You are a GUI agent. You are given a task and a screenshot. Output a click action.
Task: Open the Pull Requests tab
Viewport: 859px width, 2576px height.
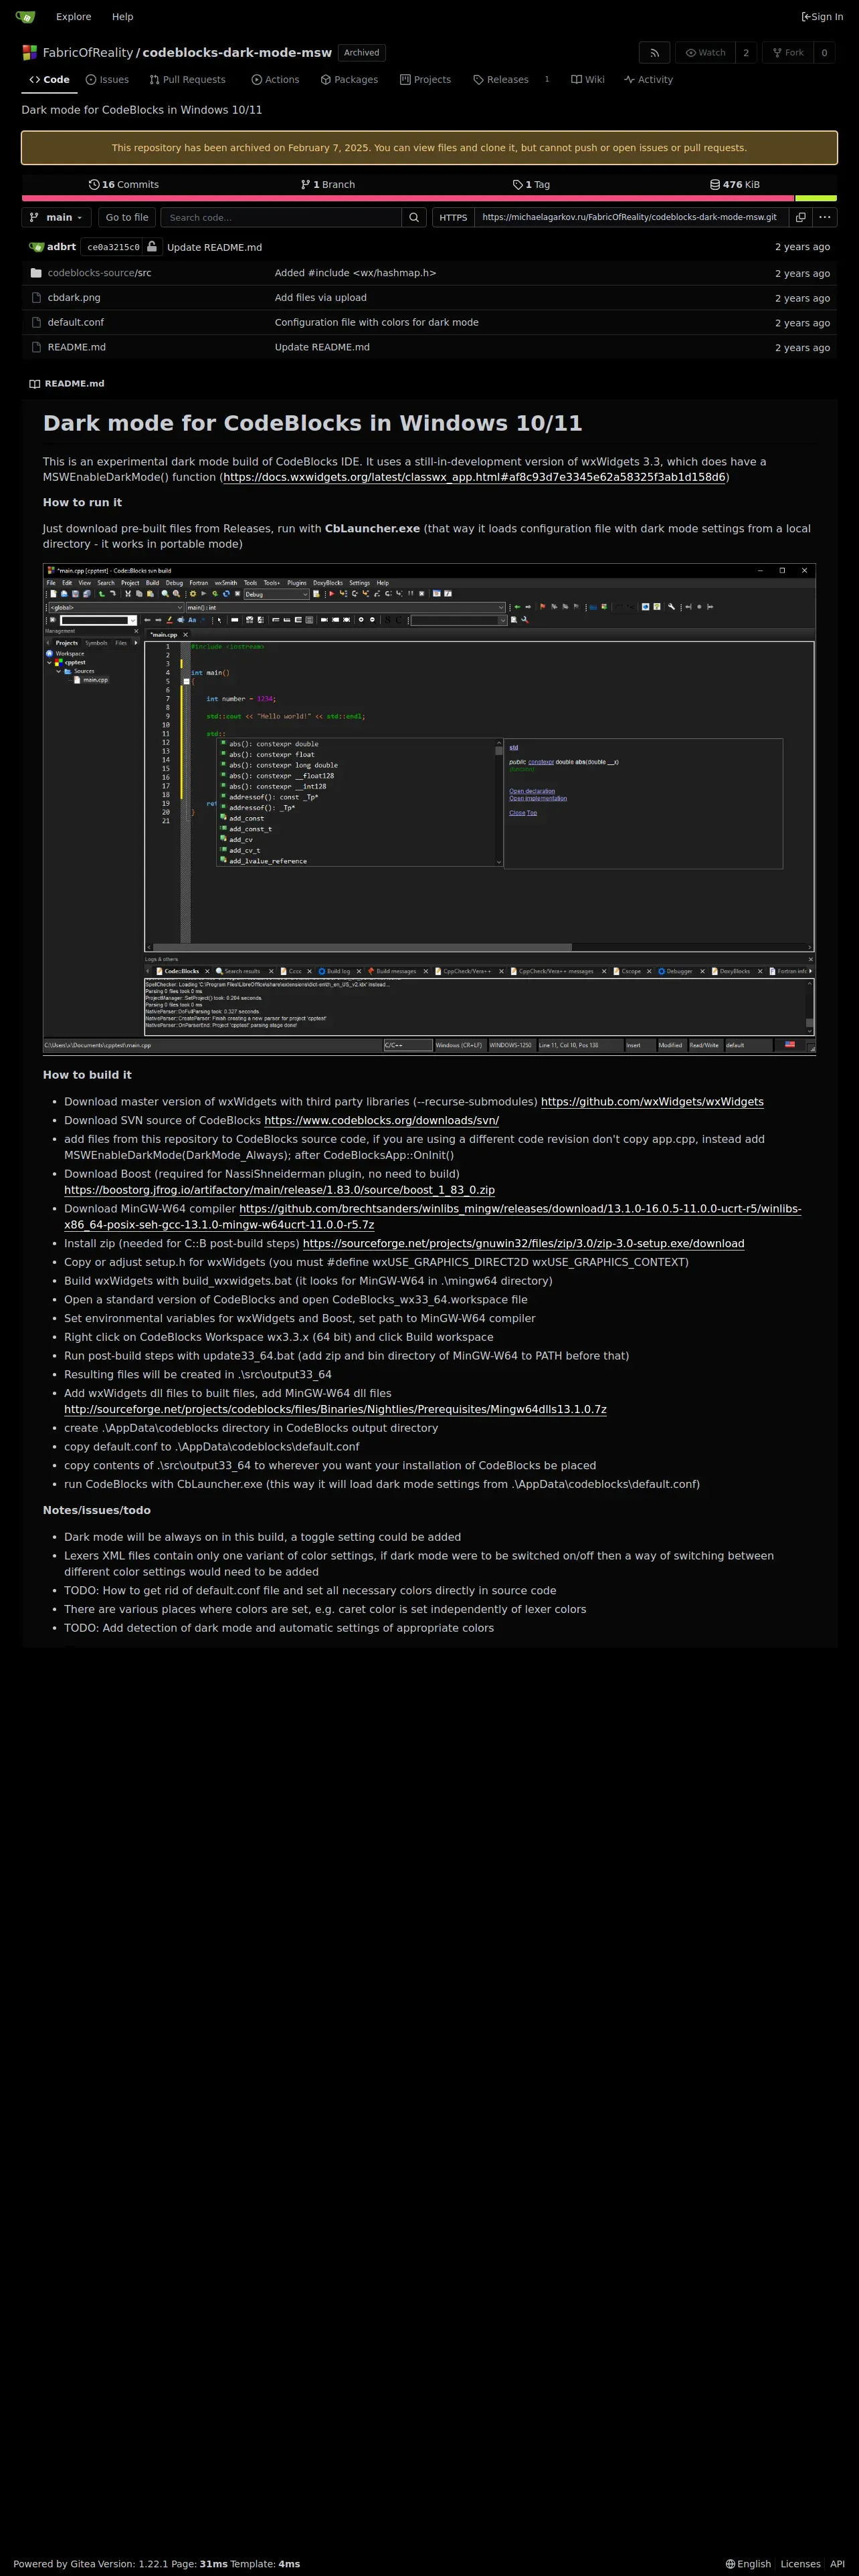pyautogui.click(x=188, y=80)
